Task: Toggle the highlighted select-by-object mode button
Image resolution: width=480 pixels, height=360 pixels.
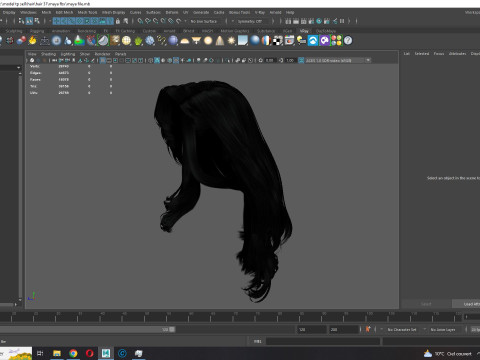Action: (29, 21)
